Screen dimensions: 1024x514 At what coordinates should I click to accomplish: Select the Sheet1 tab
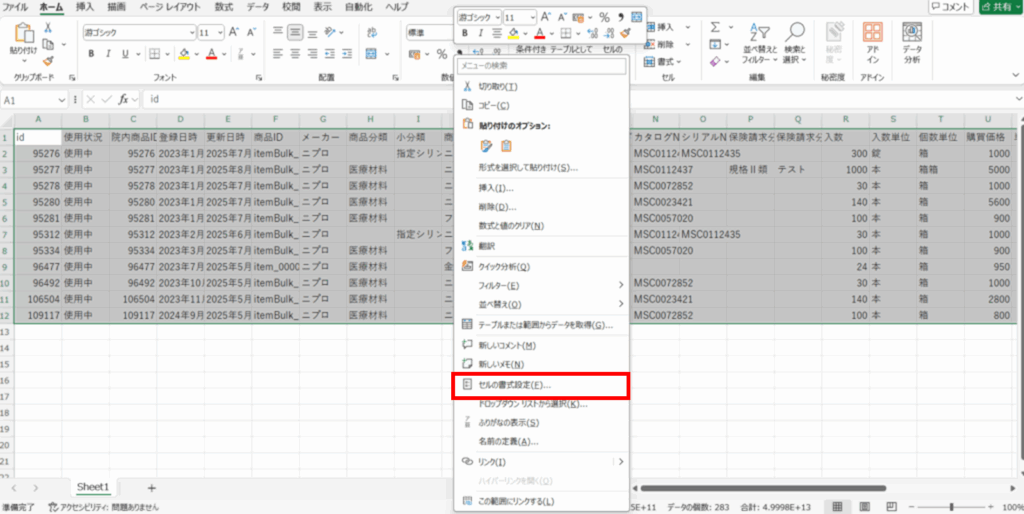click(x=93, y=487)
